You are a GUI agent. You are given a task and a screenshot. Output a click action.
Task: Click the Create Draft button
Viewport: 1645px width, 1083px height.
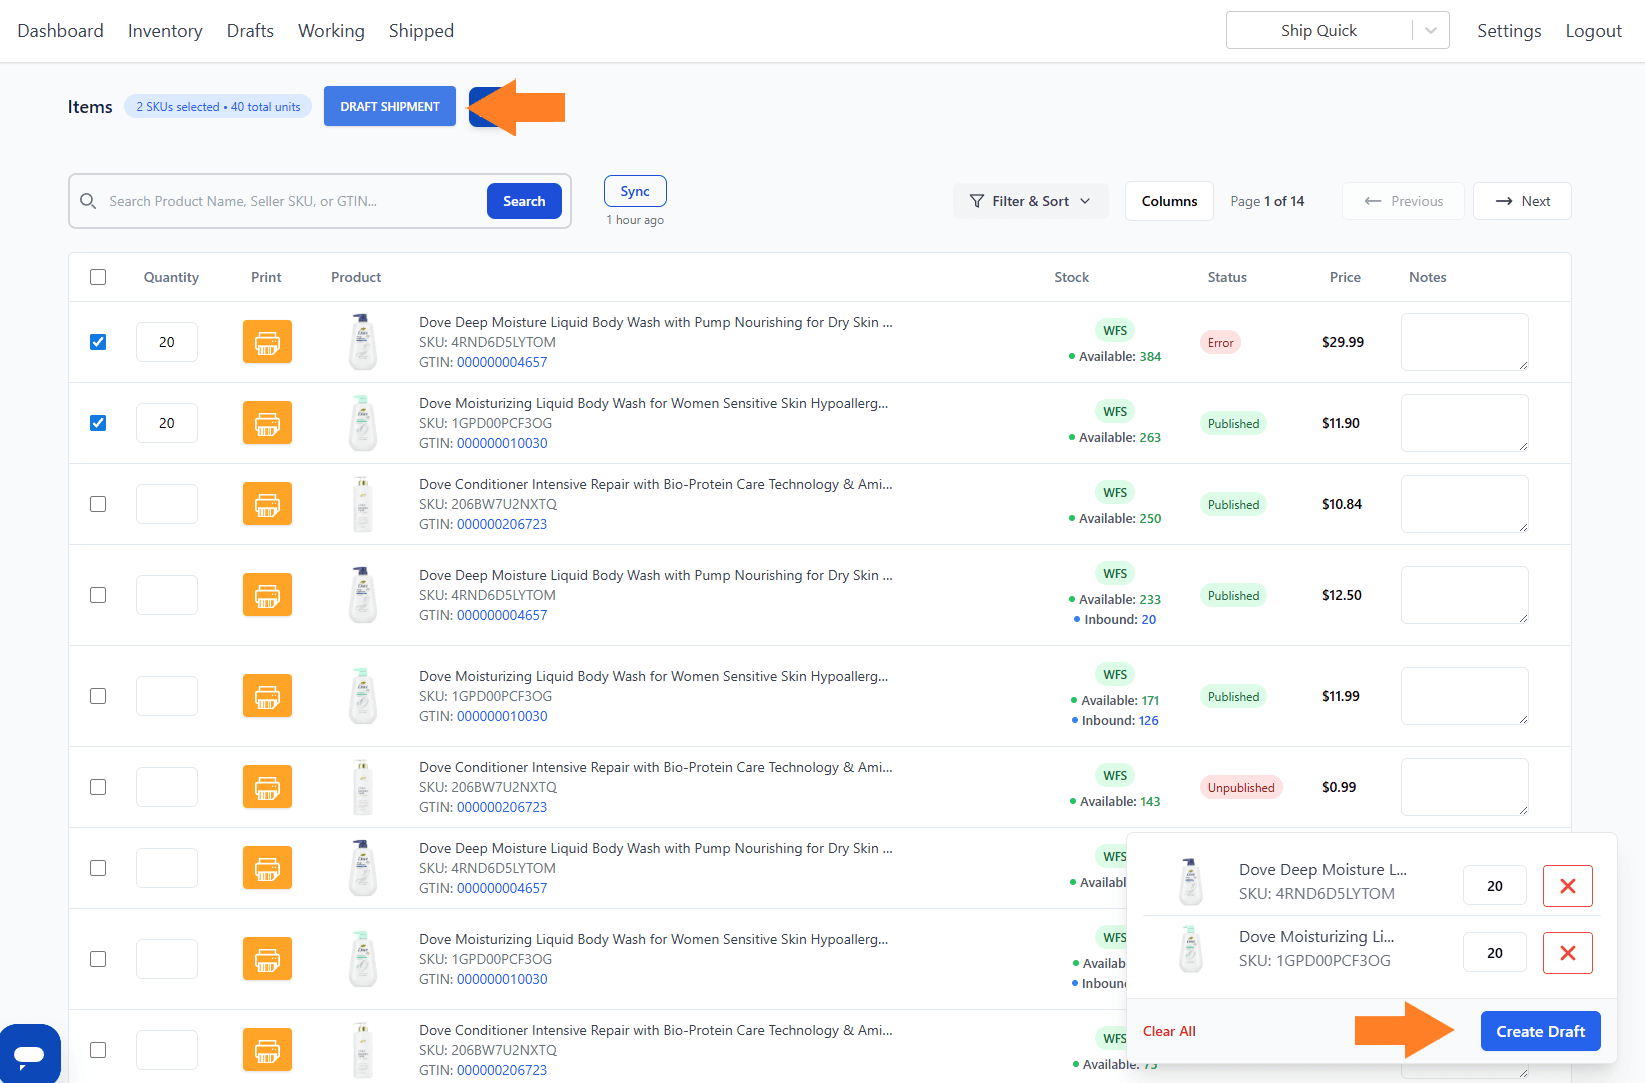(x=1540, y=1031)
